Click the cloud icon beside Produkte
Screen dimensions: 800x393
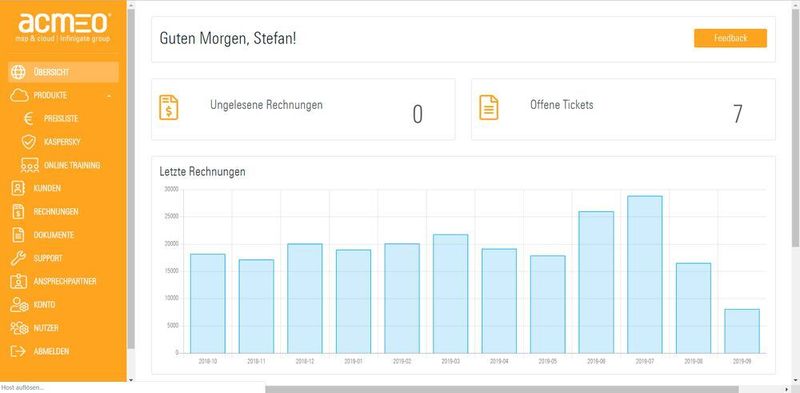coord(19,95)
